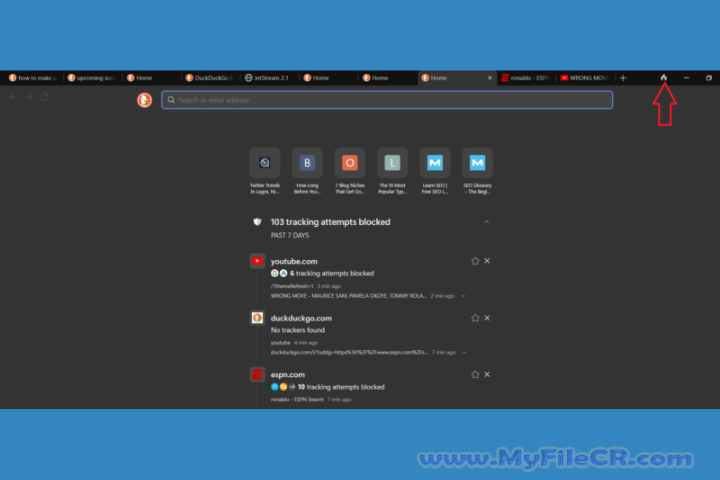Viewport: 720px width, 480px height.
Task: Open The 10 Most Popular favorite
Action: pyautogui.click(x=392, y=171)
